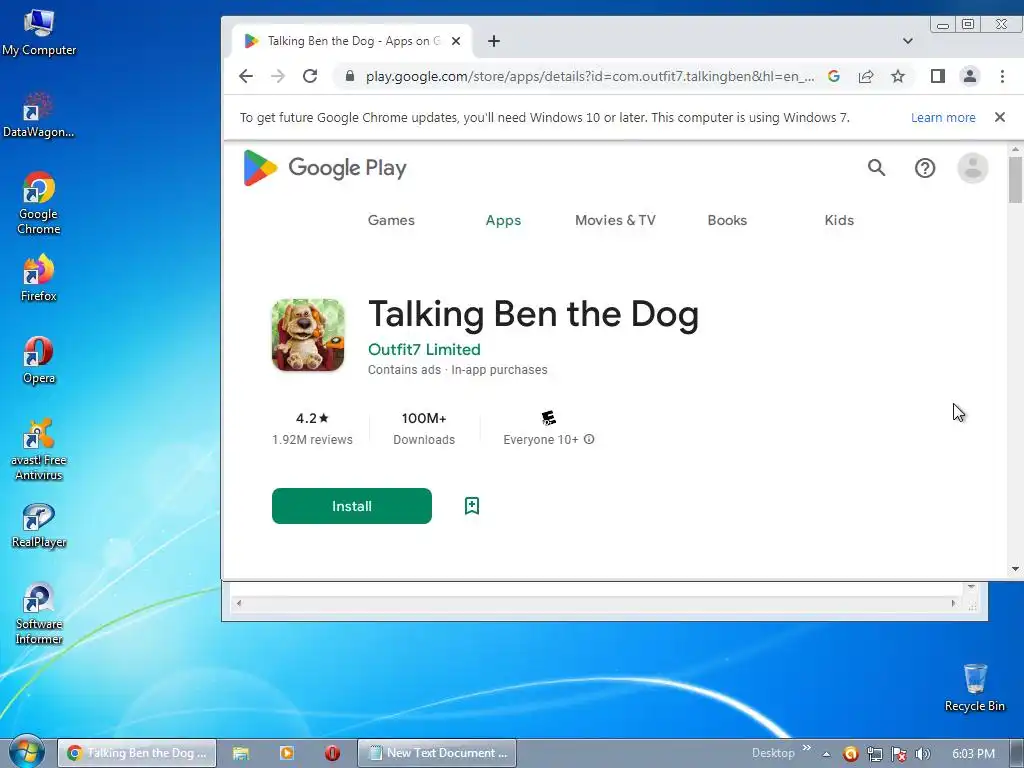
Task: Open Action Center flag icon
Action: click(899, 754)
